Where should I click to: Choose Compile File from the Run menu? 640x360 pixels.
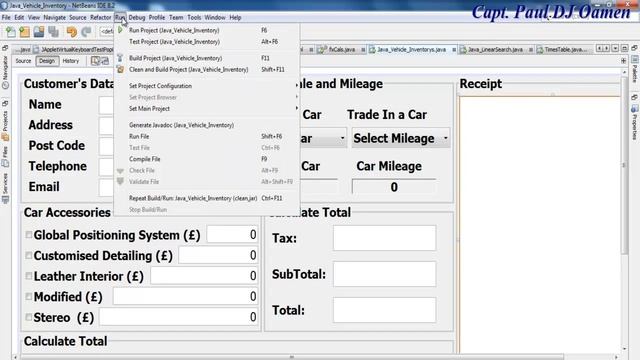click(x=207, y=159)
